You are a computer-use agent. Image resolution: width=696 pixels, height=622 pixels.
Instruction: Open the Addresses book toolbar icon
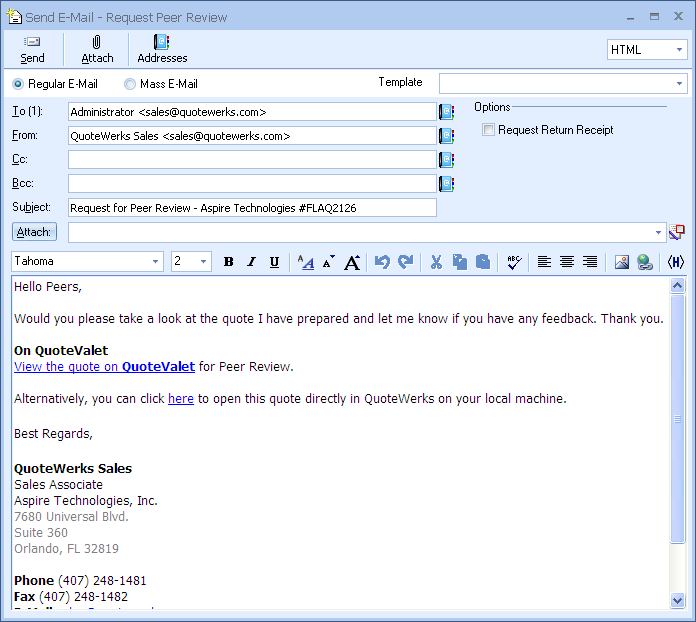click(x=162, y=42)
